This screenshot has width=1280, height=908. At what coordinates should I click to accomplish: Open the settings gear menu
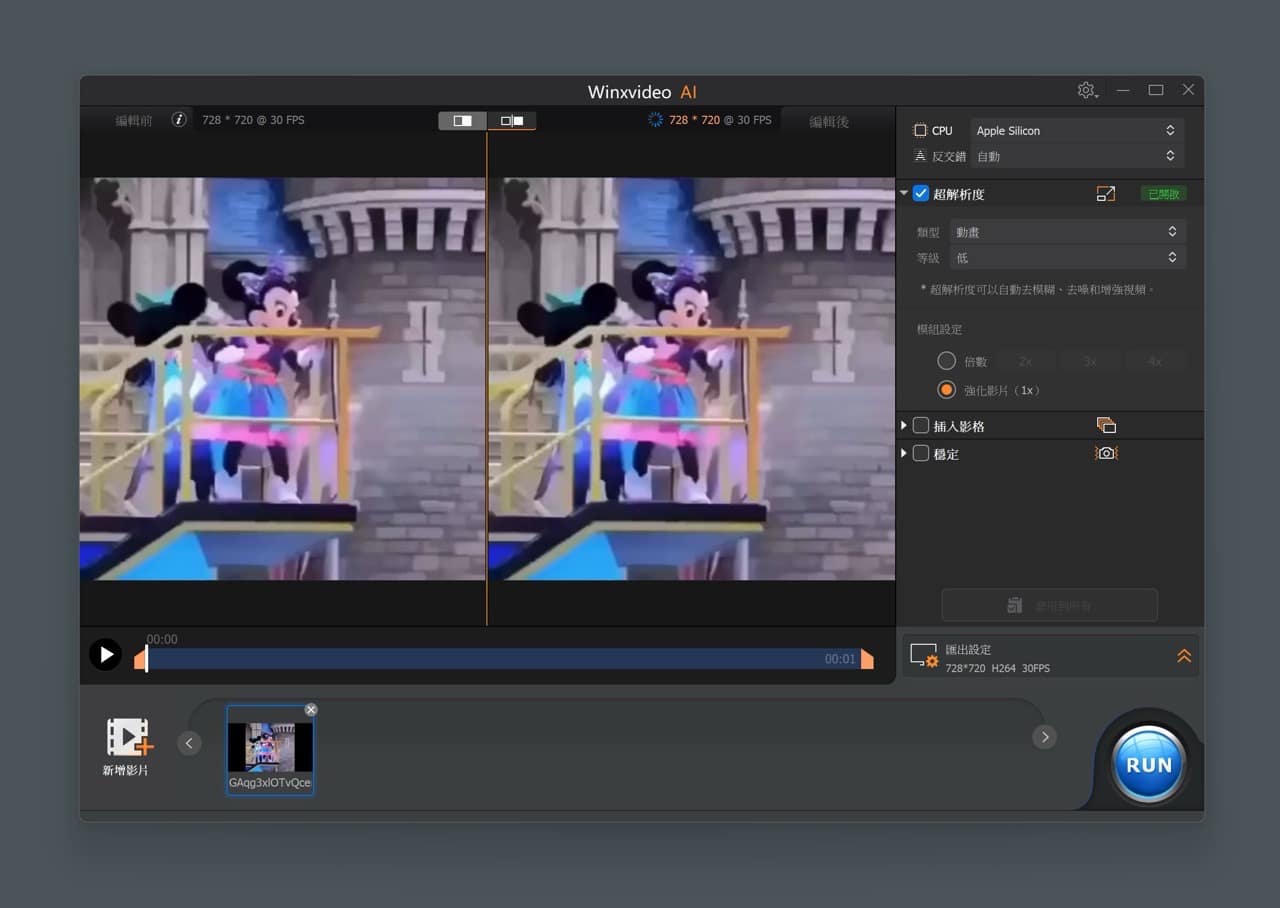[x=1087, y=90]
